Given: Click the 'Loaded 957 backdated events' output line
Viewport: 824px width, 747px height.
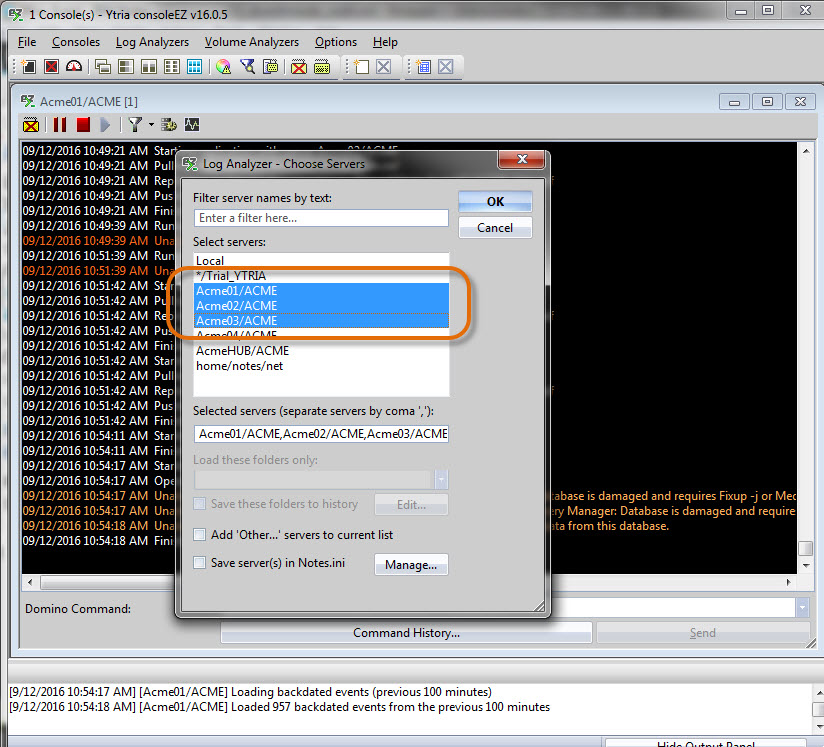Looking at the screenshot, I should pos(280,707).
